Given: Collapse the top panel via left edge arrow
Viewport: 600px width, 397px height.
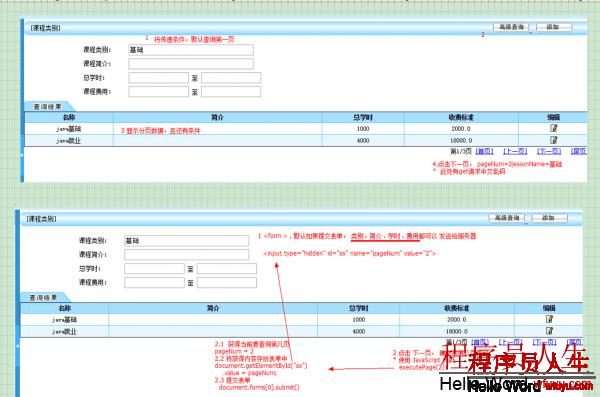Looking at the screenshot, I should pos(22,155).
